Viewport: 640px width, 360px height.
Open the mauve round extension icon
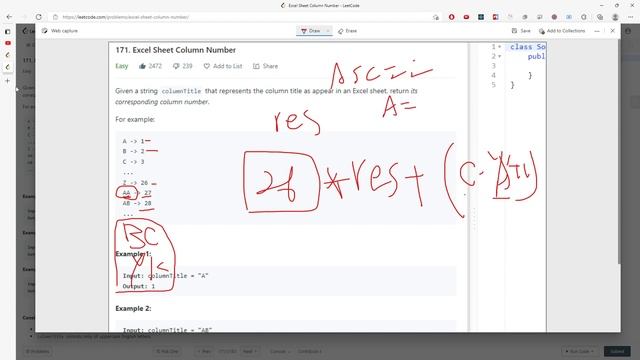coord(554,17)
